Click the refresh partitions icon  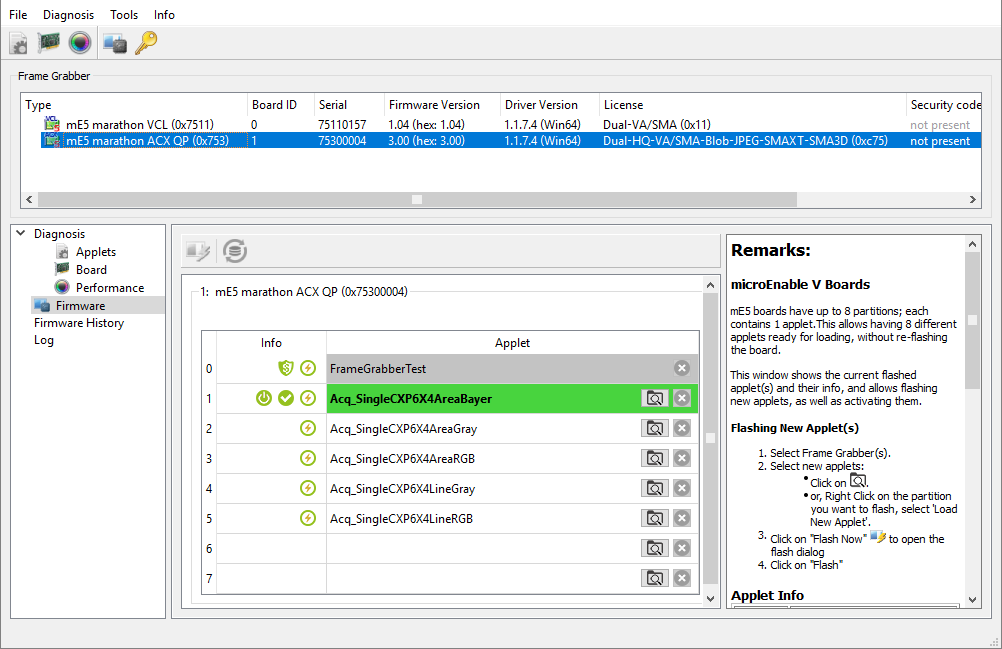[x=235, y=251]
